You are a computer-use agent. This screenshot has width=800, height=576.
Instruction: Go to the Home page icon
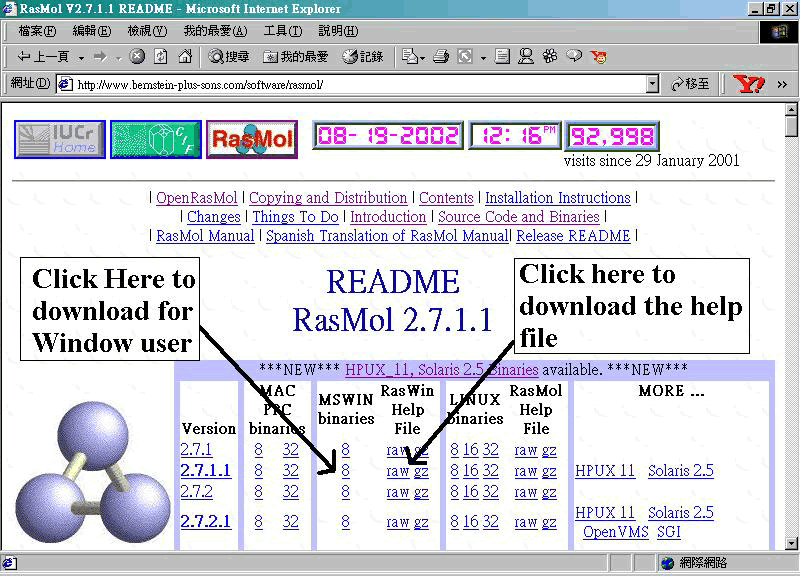(x=185, y=56)
